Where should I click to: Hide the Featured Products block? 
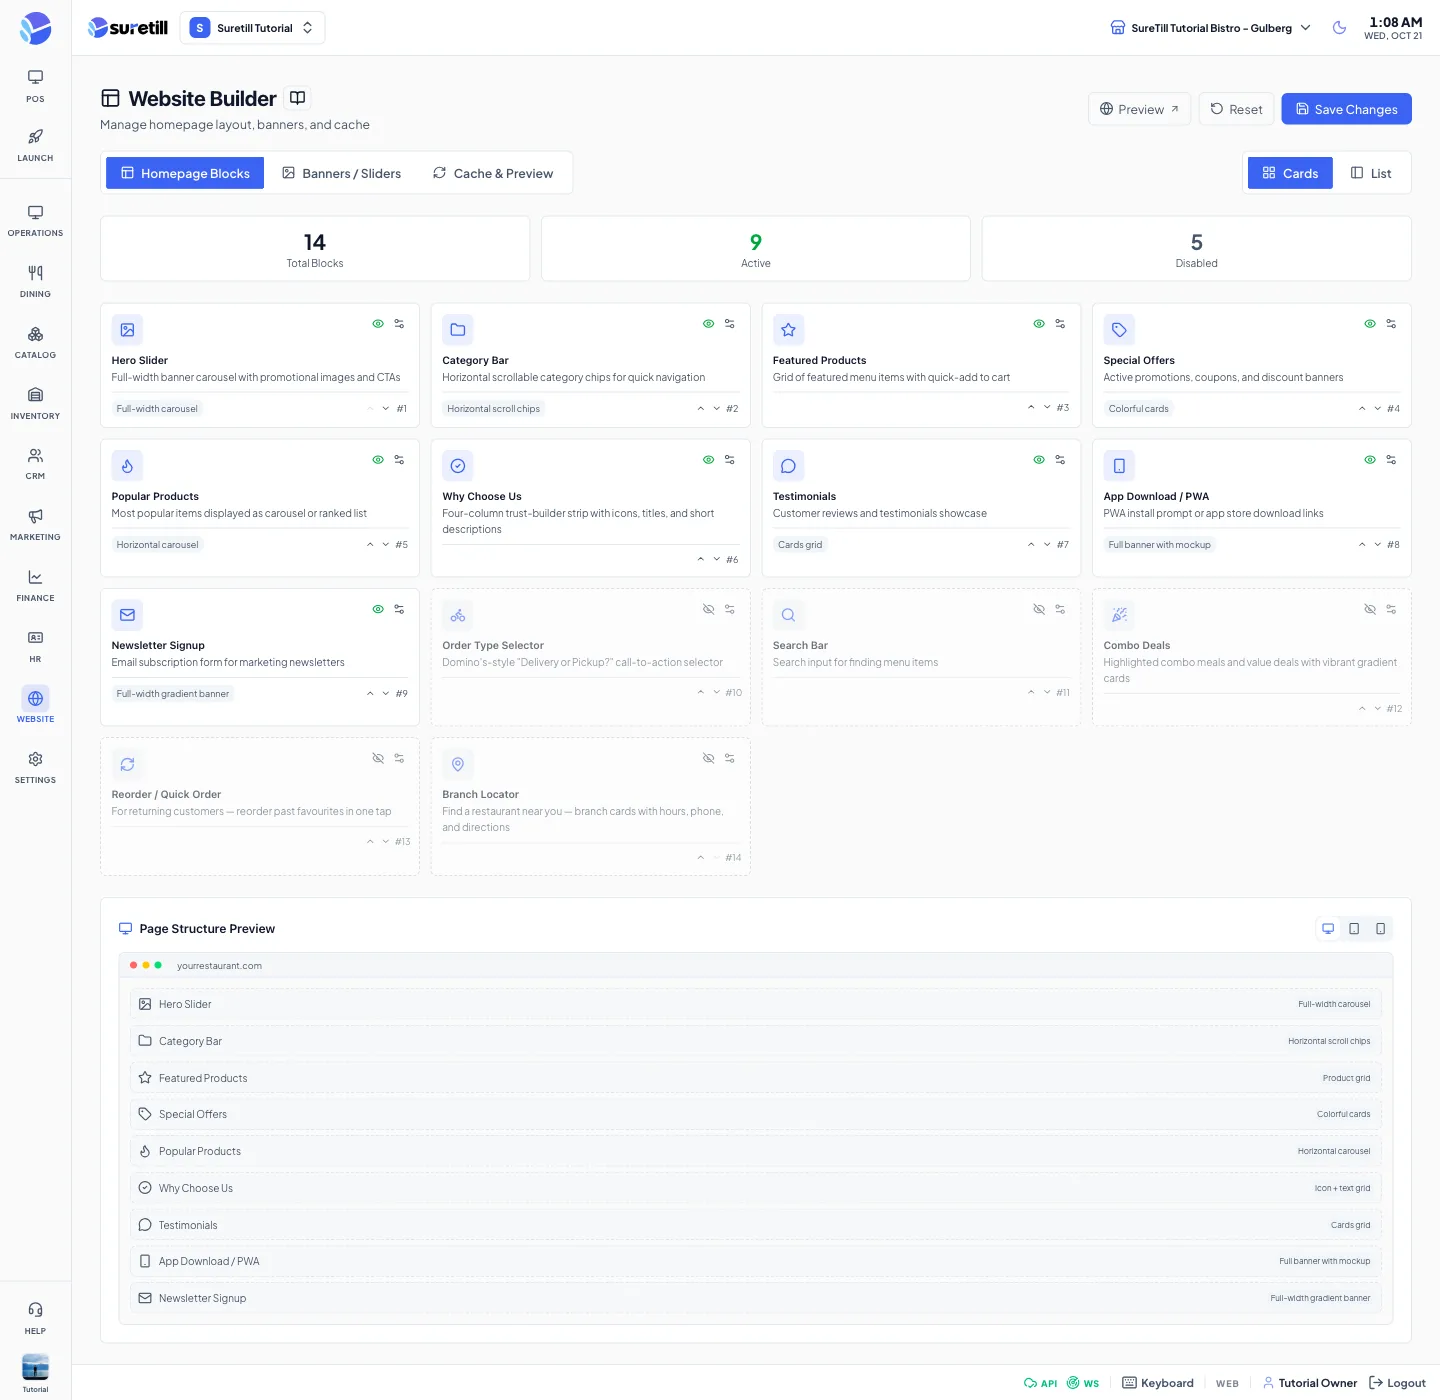[1039, 324]
